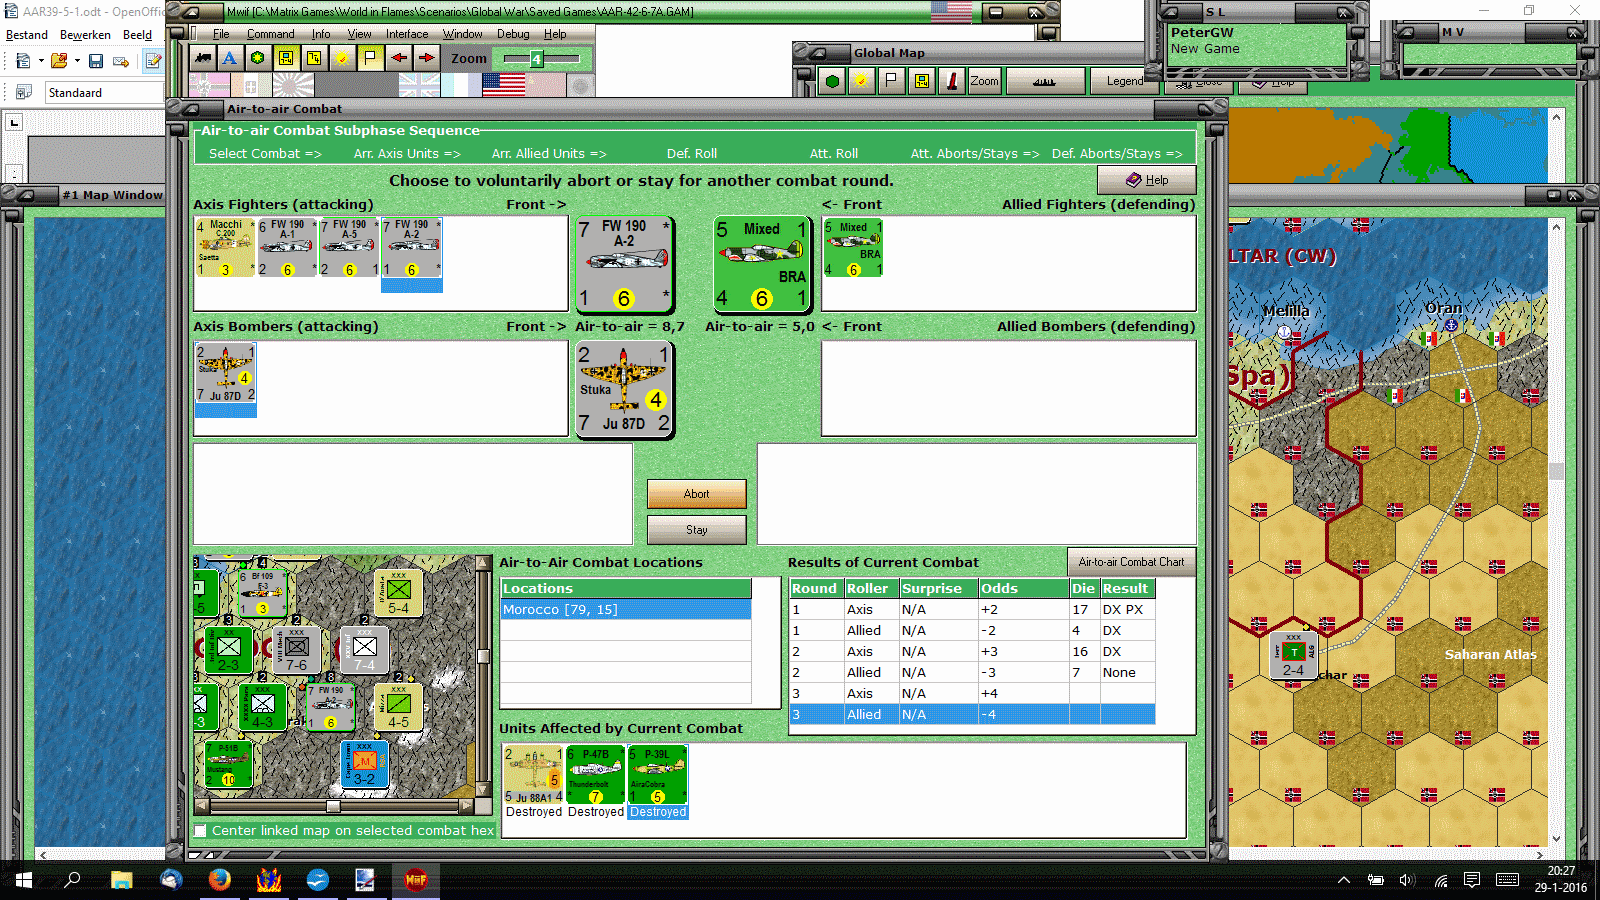The width and height of the screenshot is (1600, 900).
Task: Show hidden system tray icons
Action: click(x=1344, y=880)
